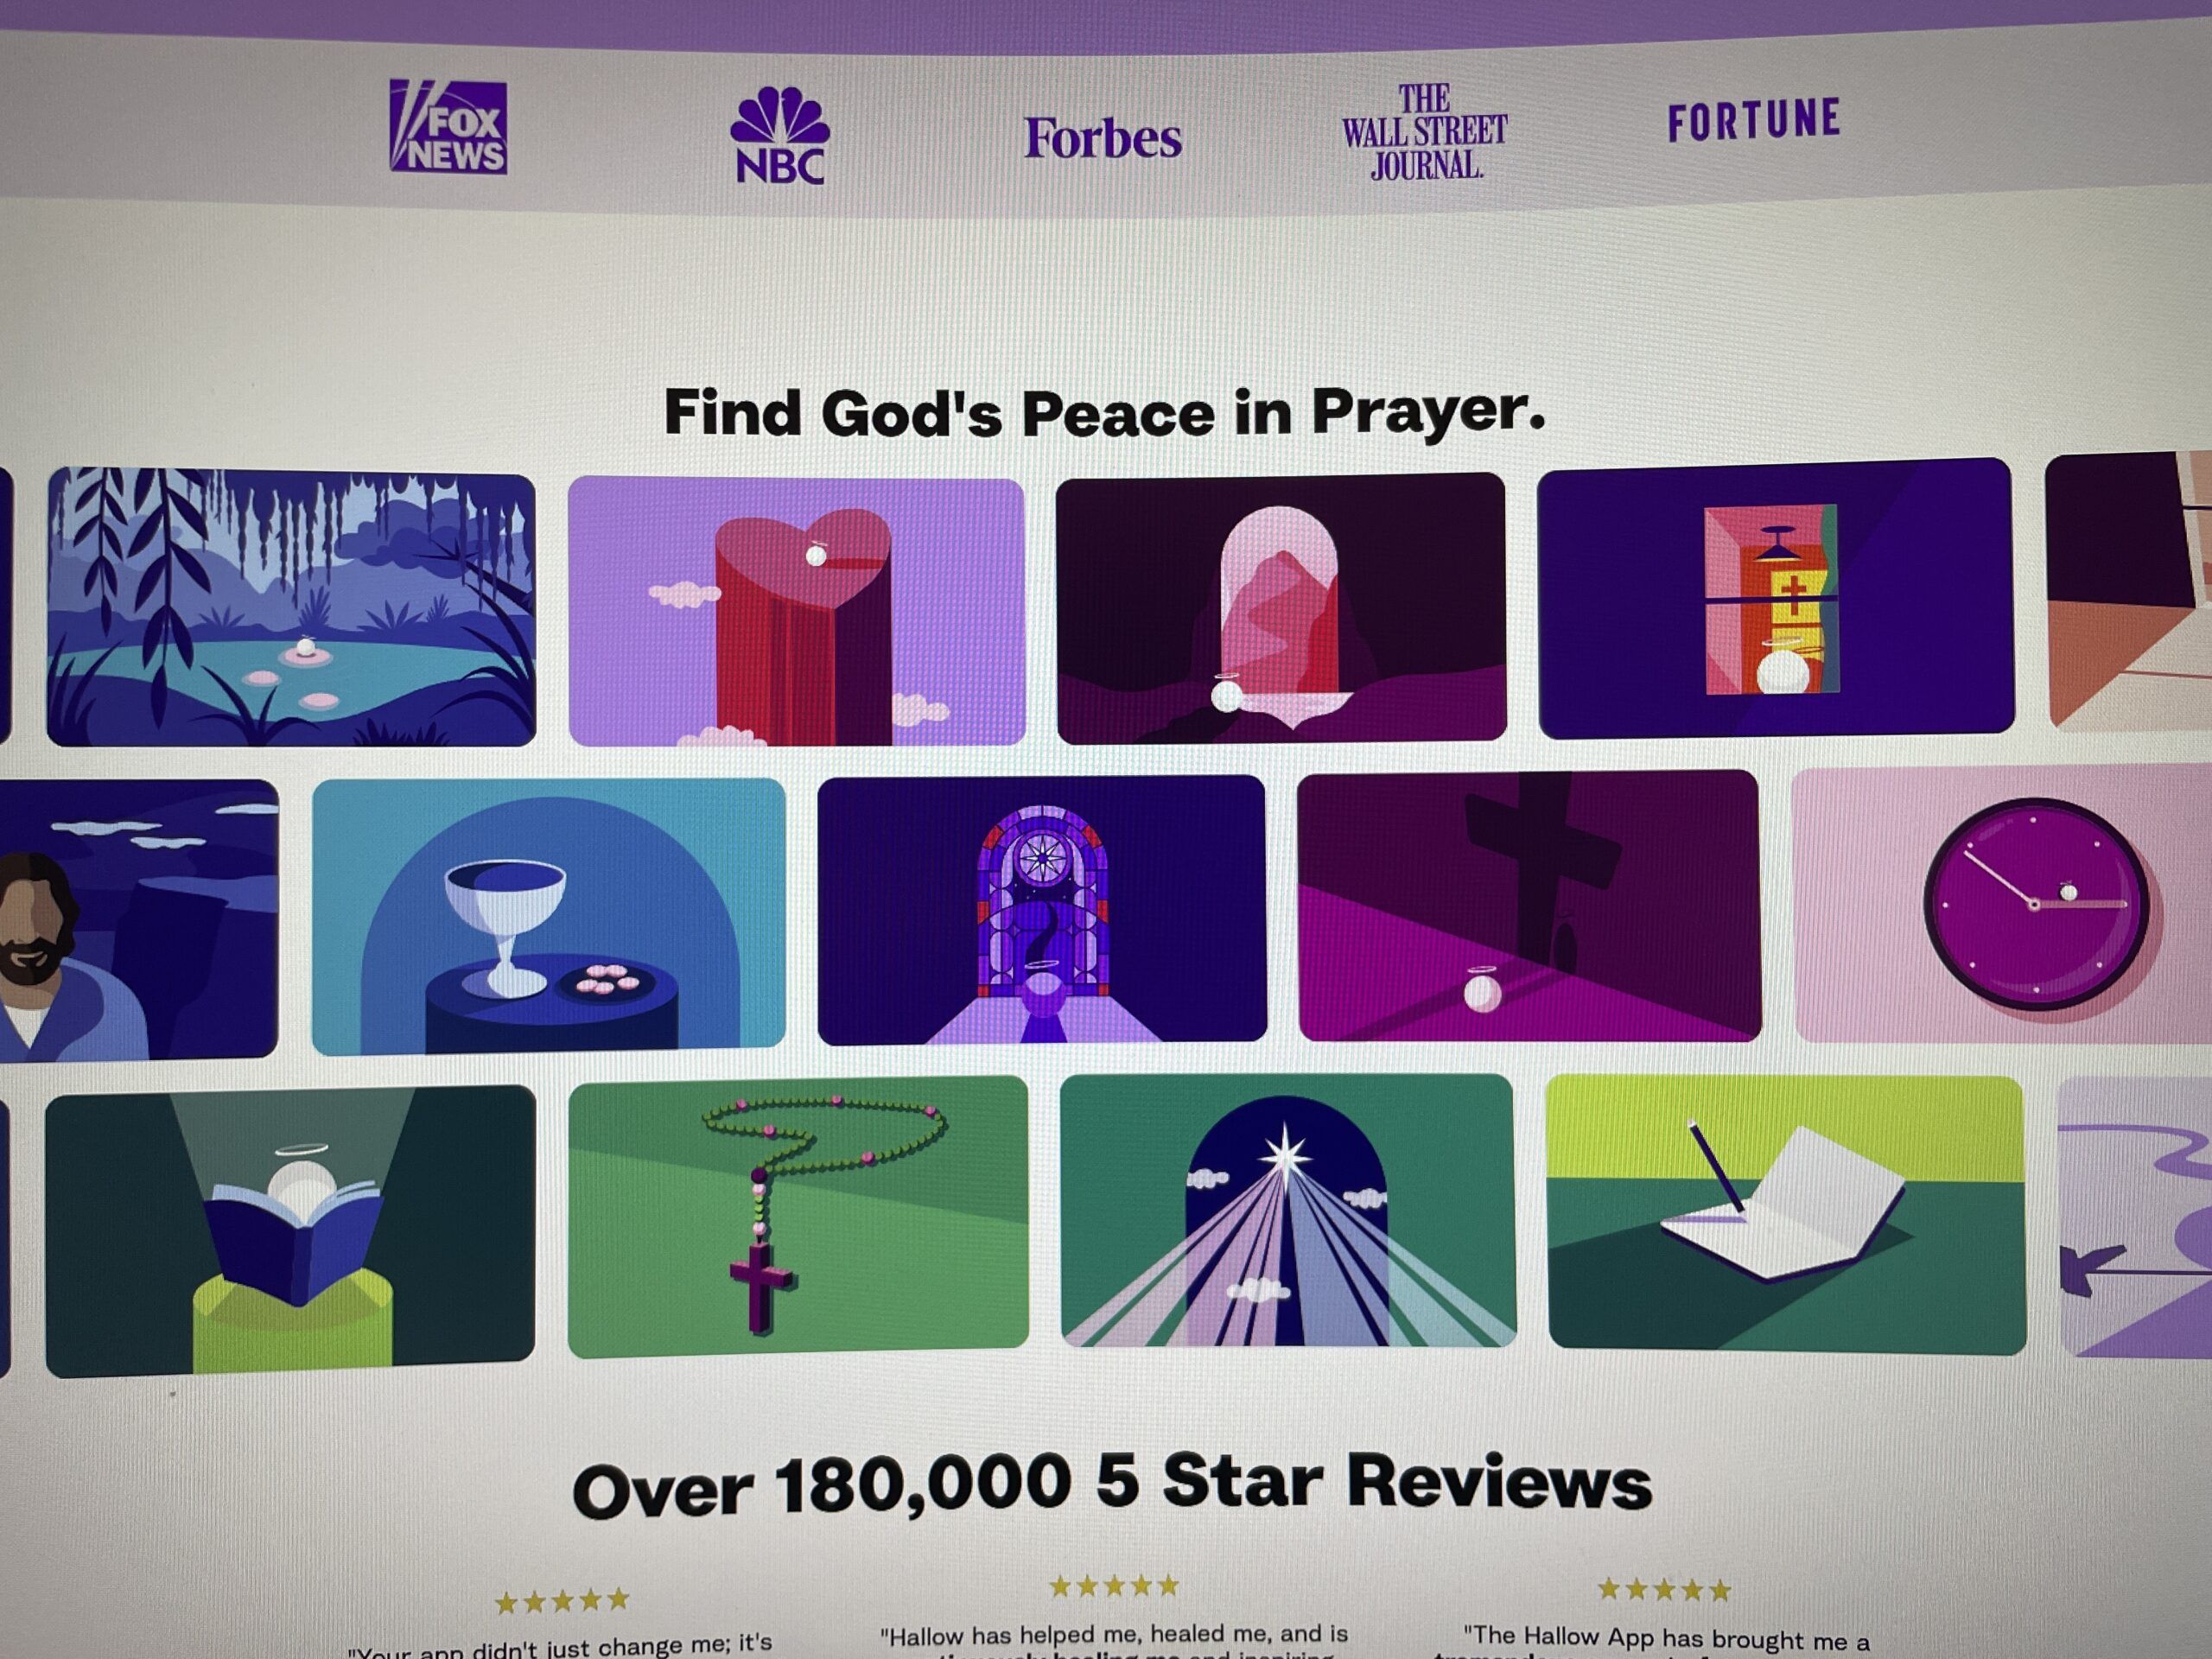Open the cross shadow card
Viewport: 2212px width, 1659px height.
pos(1529,907)
